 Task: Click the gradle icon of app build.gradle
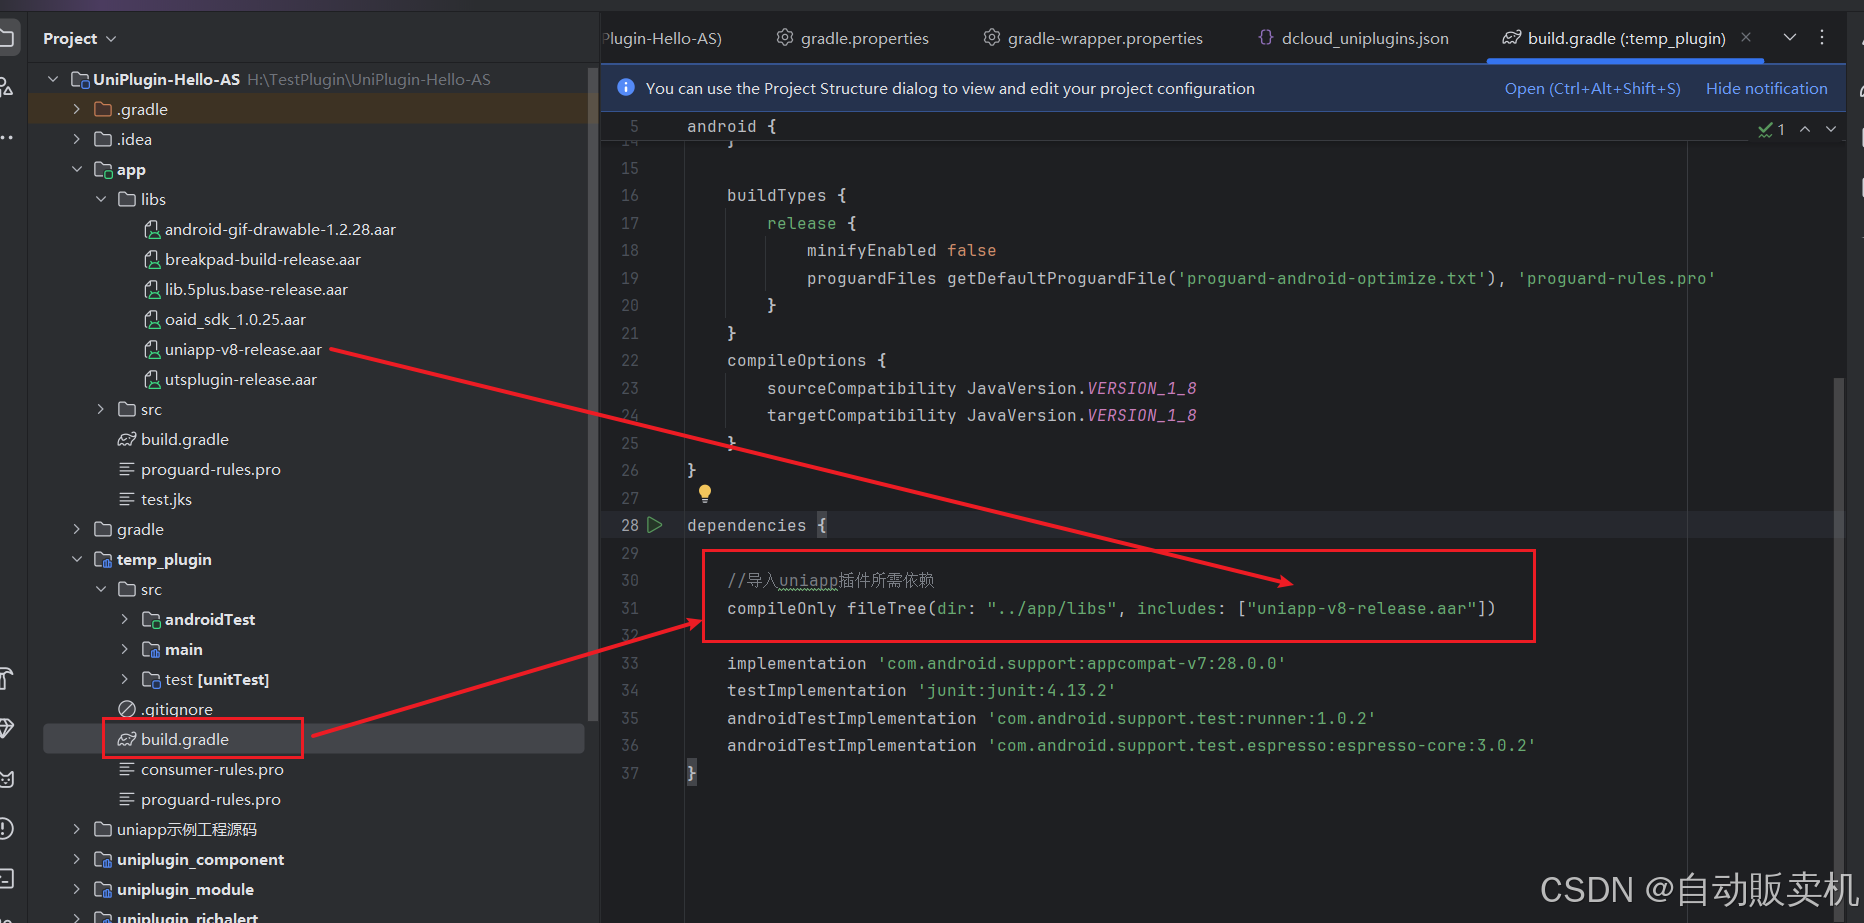[x=127, y=439]
